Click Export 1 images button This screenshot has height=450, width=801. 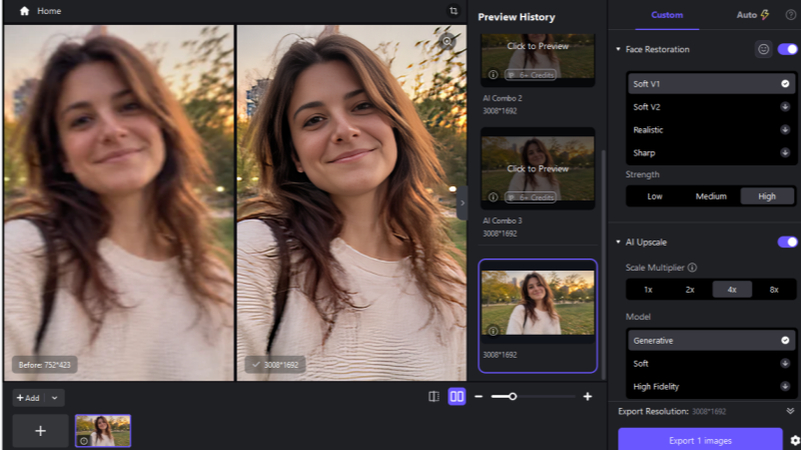pos(700,440)
